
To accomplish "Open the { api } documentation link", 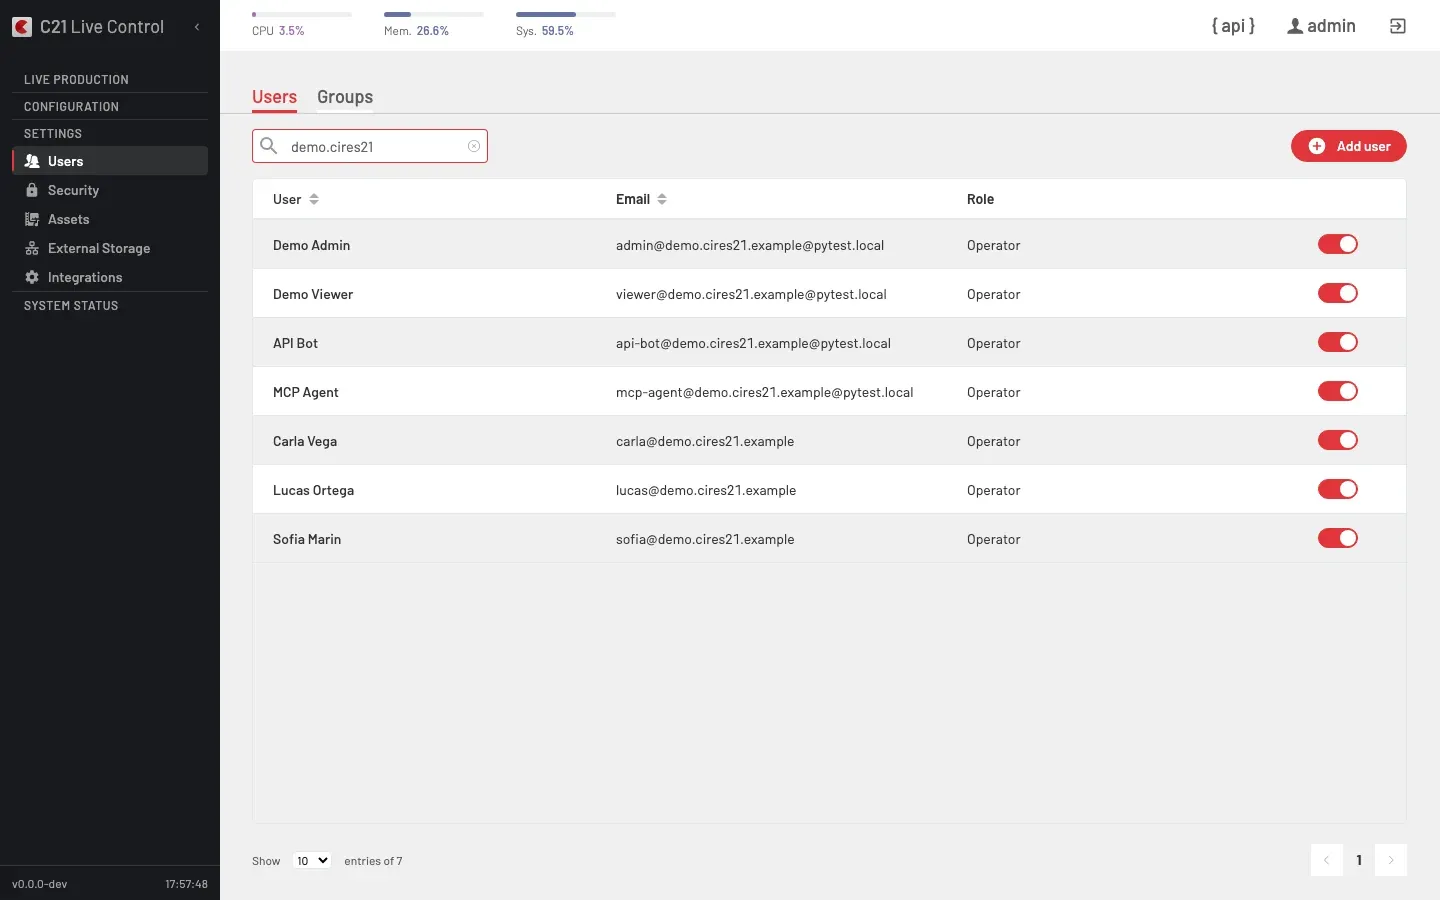I will (1233, 26).
